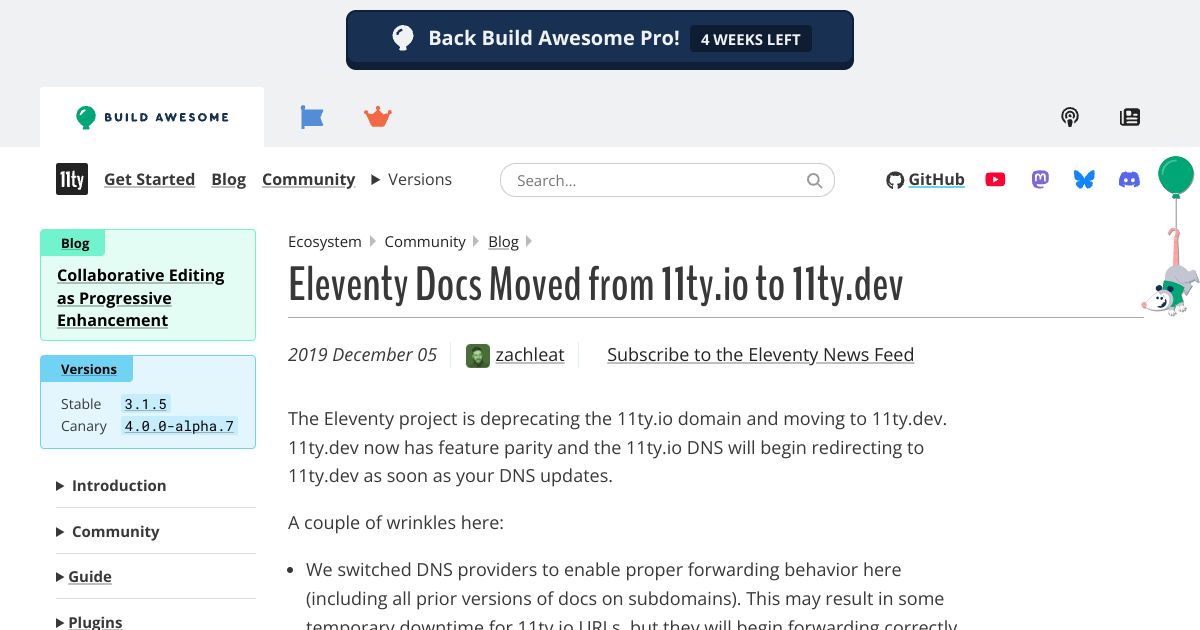Click the orange crown icon
Screen dimensions: 1200x630
click(377, 117)
